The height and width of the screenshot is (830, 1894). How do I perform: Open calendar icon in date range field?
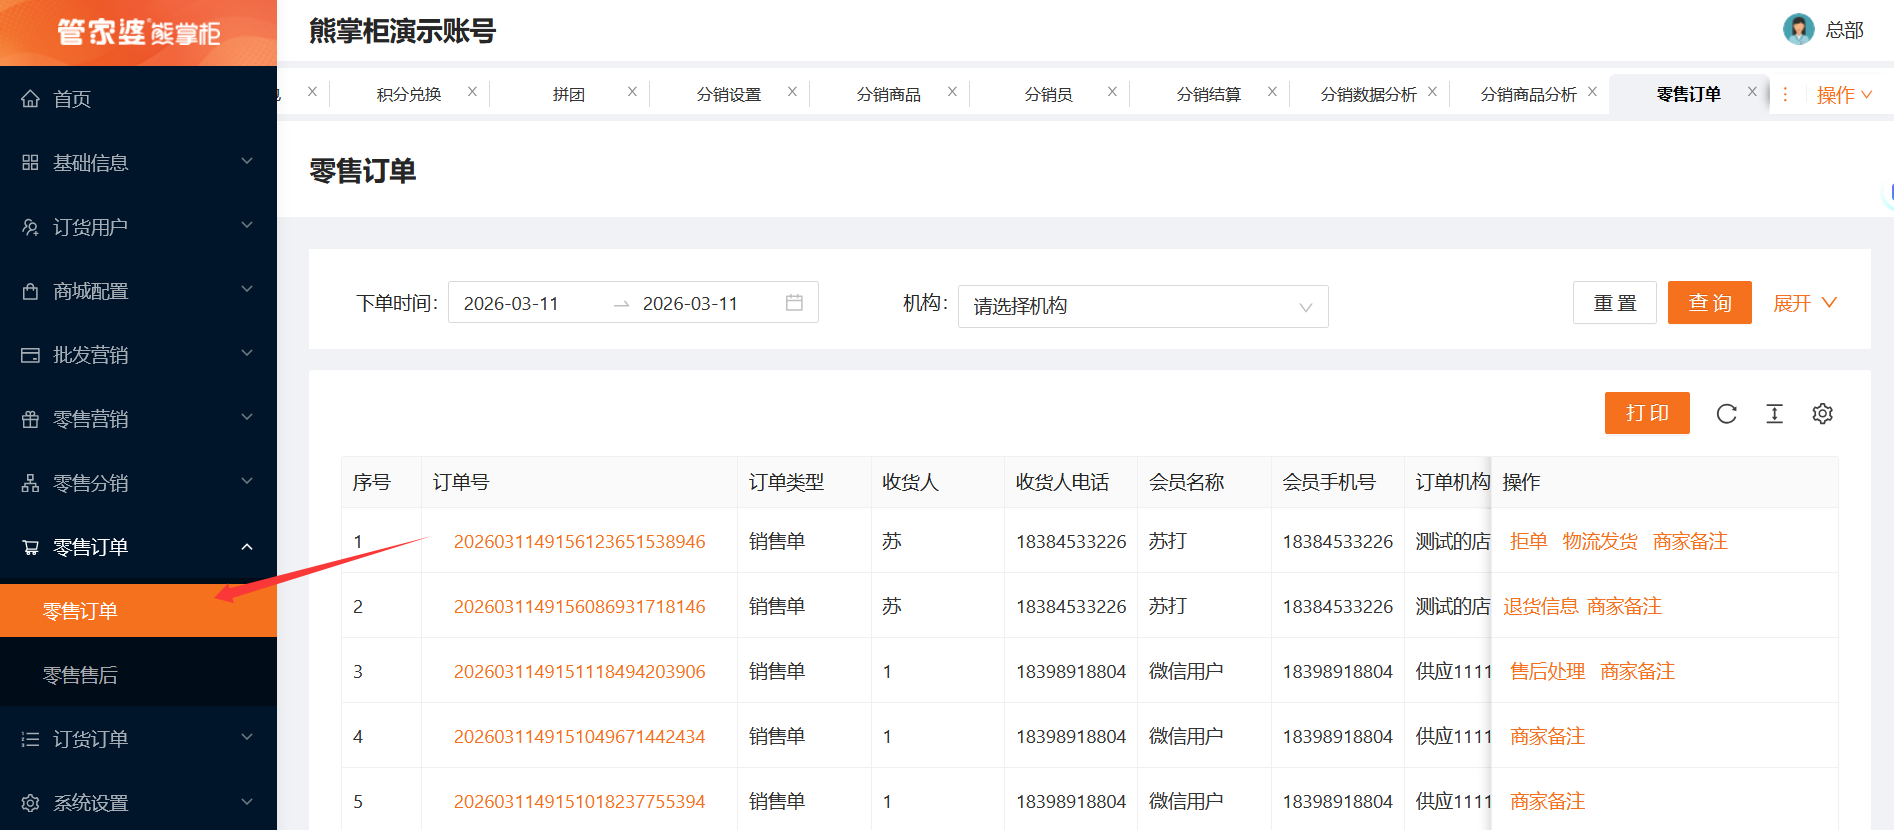pyautogui.click(x=794, y=303)
